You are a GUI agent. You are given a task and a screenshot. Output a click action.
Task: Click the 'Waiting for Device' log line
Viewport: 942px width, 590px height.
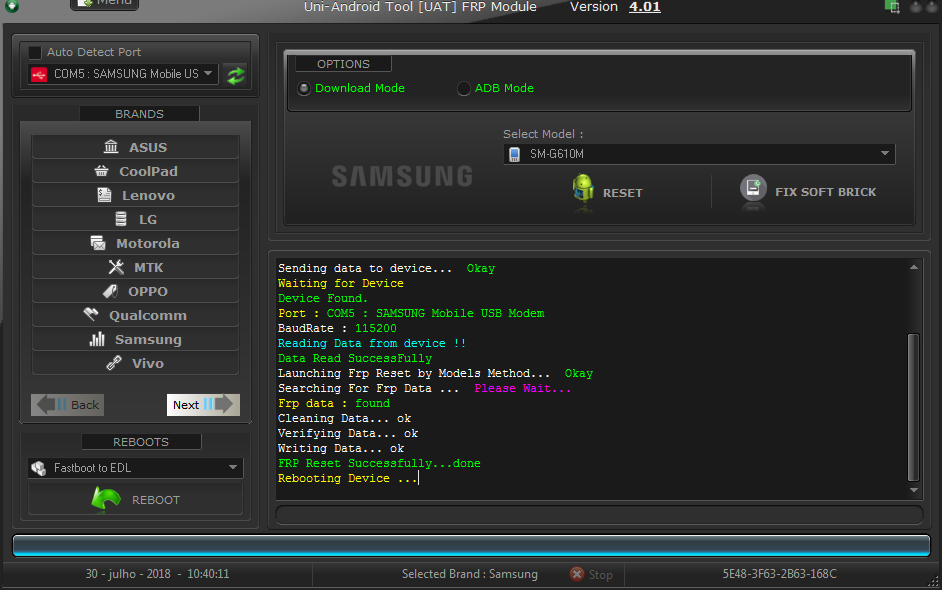tap(341, 283)
